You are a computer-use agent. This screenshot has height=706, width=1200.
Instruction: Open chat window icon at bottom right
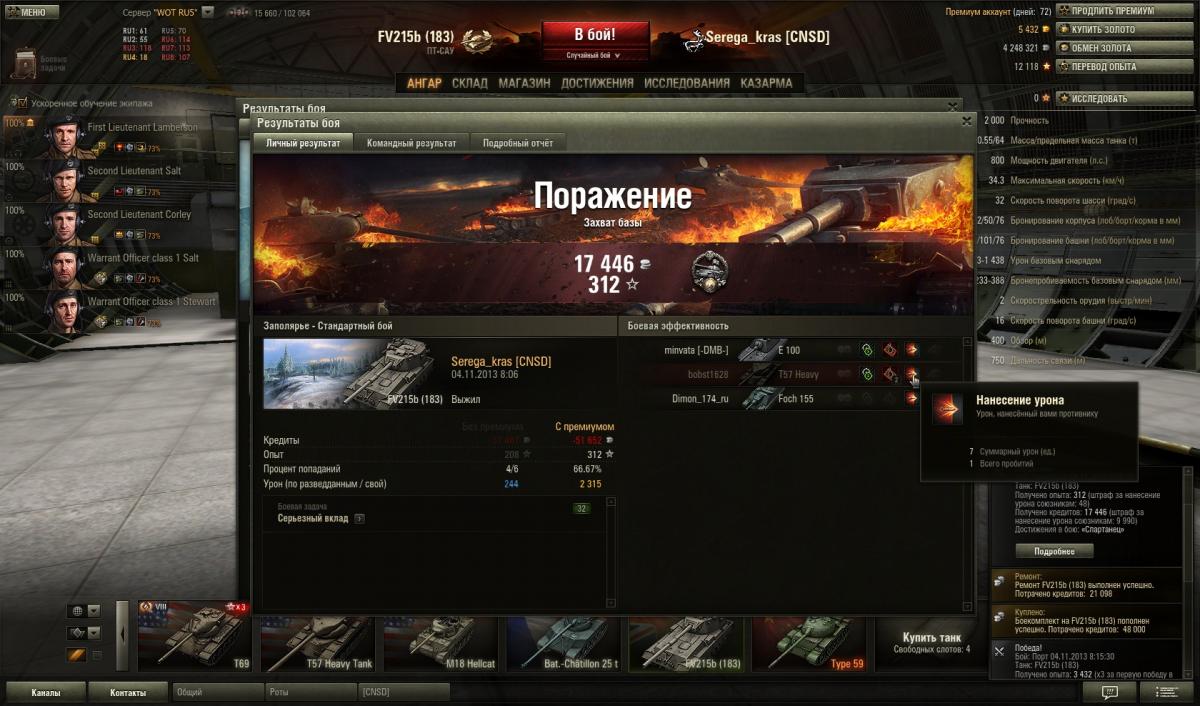click(x=1109, y=692)
